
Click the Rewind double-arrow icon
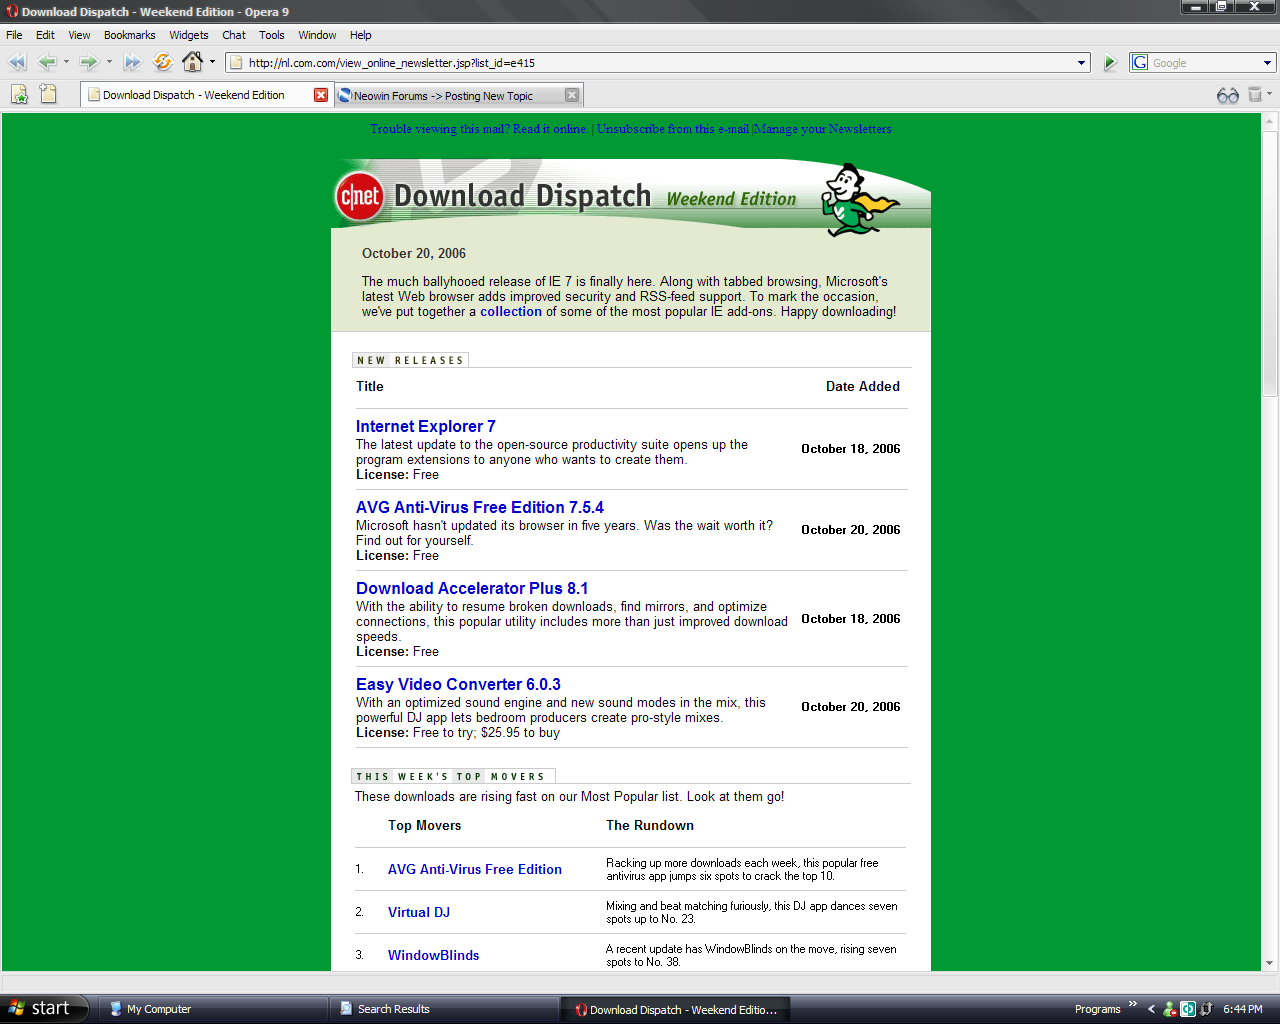coord(16,61)
